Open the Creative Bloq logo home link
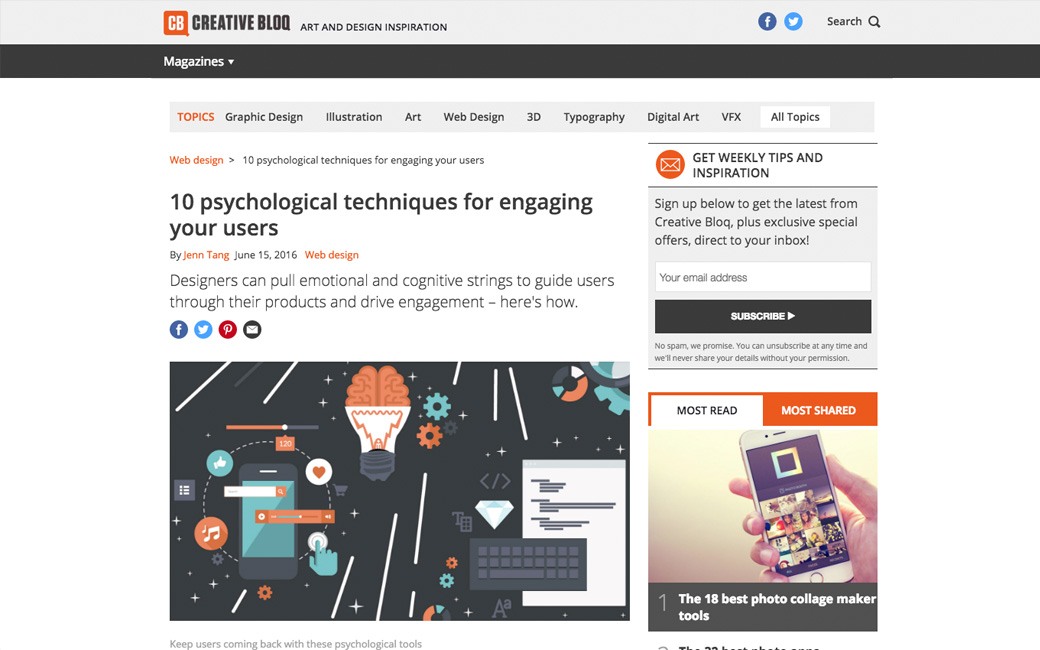This screenshot has height=650, width=1040. [x=227, y=23]
